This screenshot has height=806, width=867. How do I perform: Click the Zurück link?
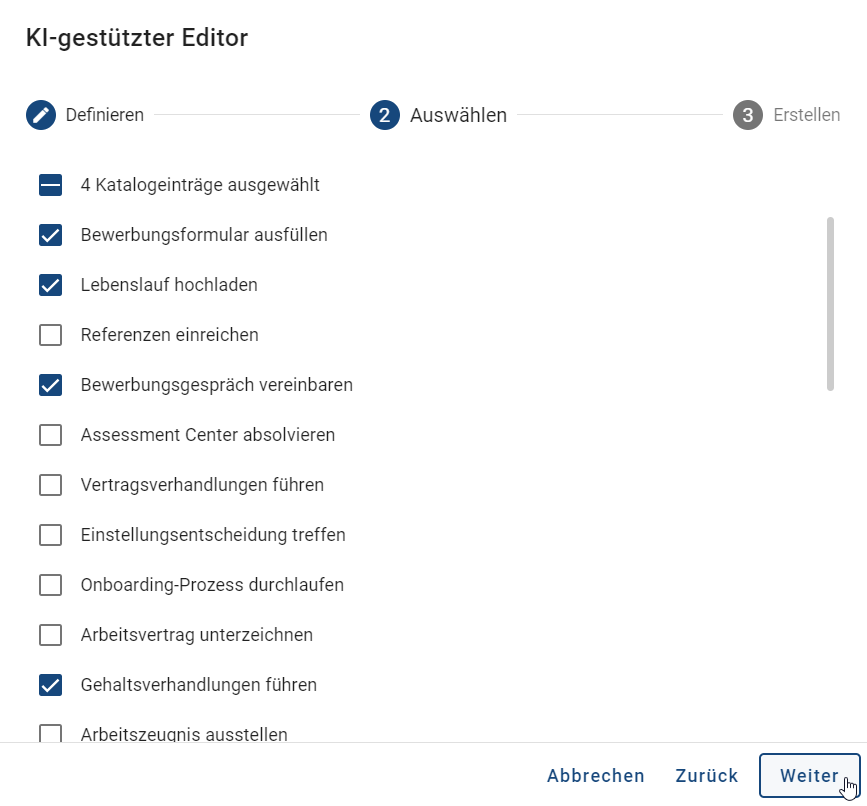(x=707, y=775)
